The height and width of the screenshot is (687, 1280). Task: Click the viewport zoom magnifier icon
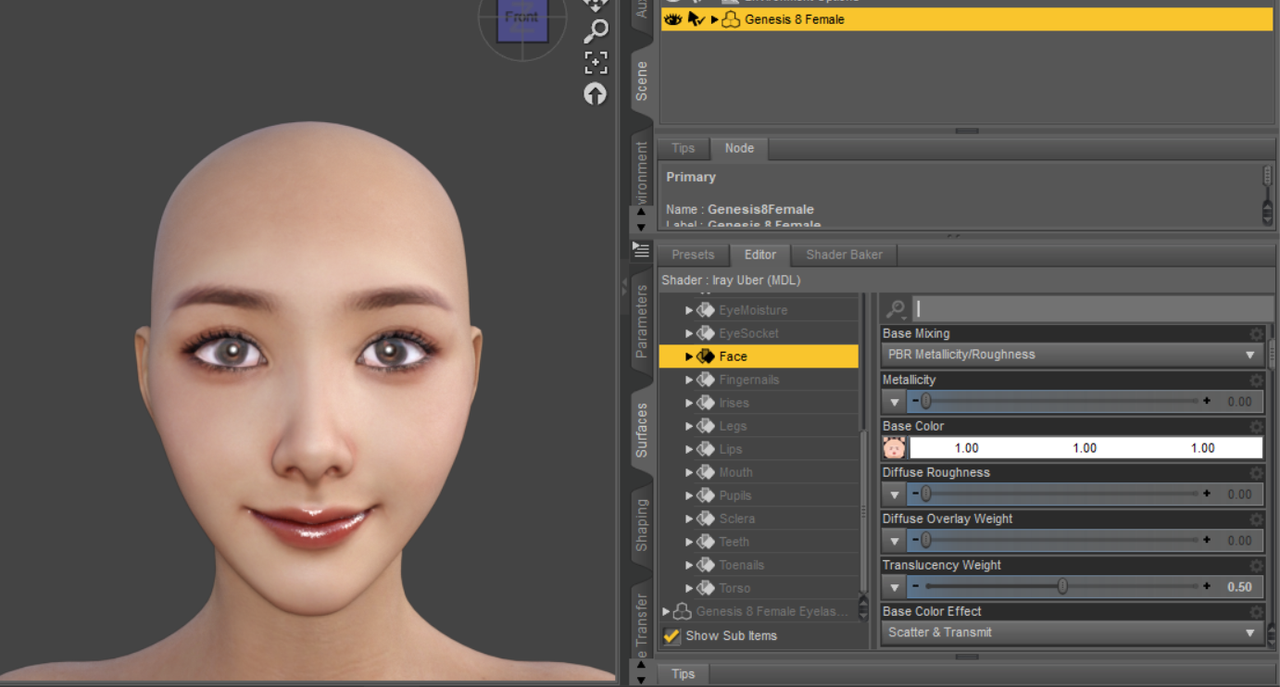coord(596,31)
